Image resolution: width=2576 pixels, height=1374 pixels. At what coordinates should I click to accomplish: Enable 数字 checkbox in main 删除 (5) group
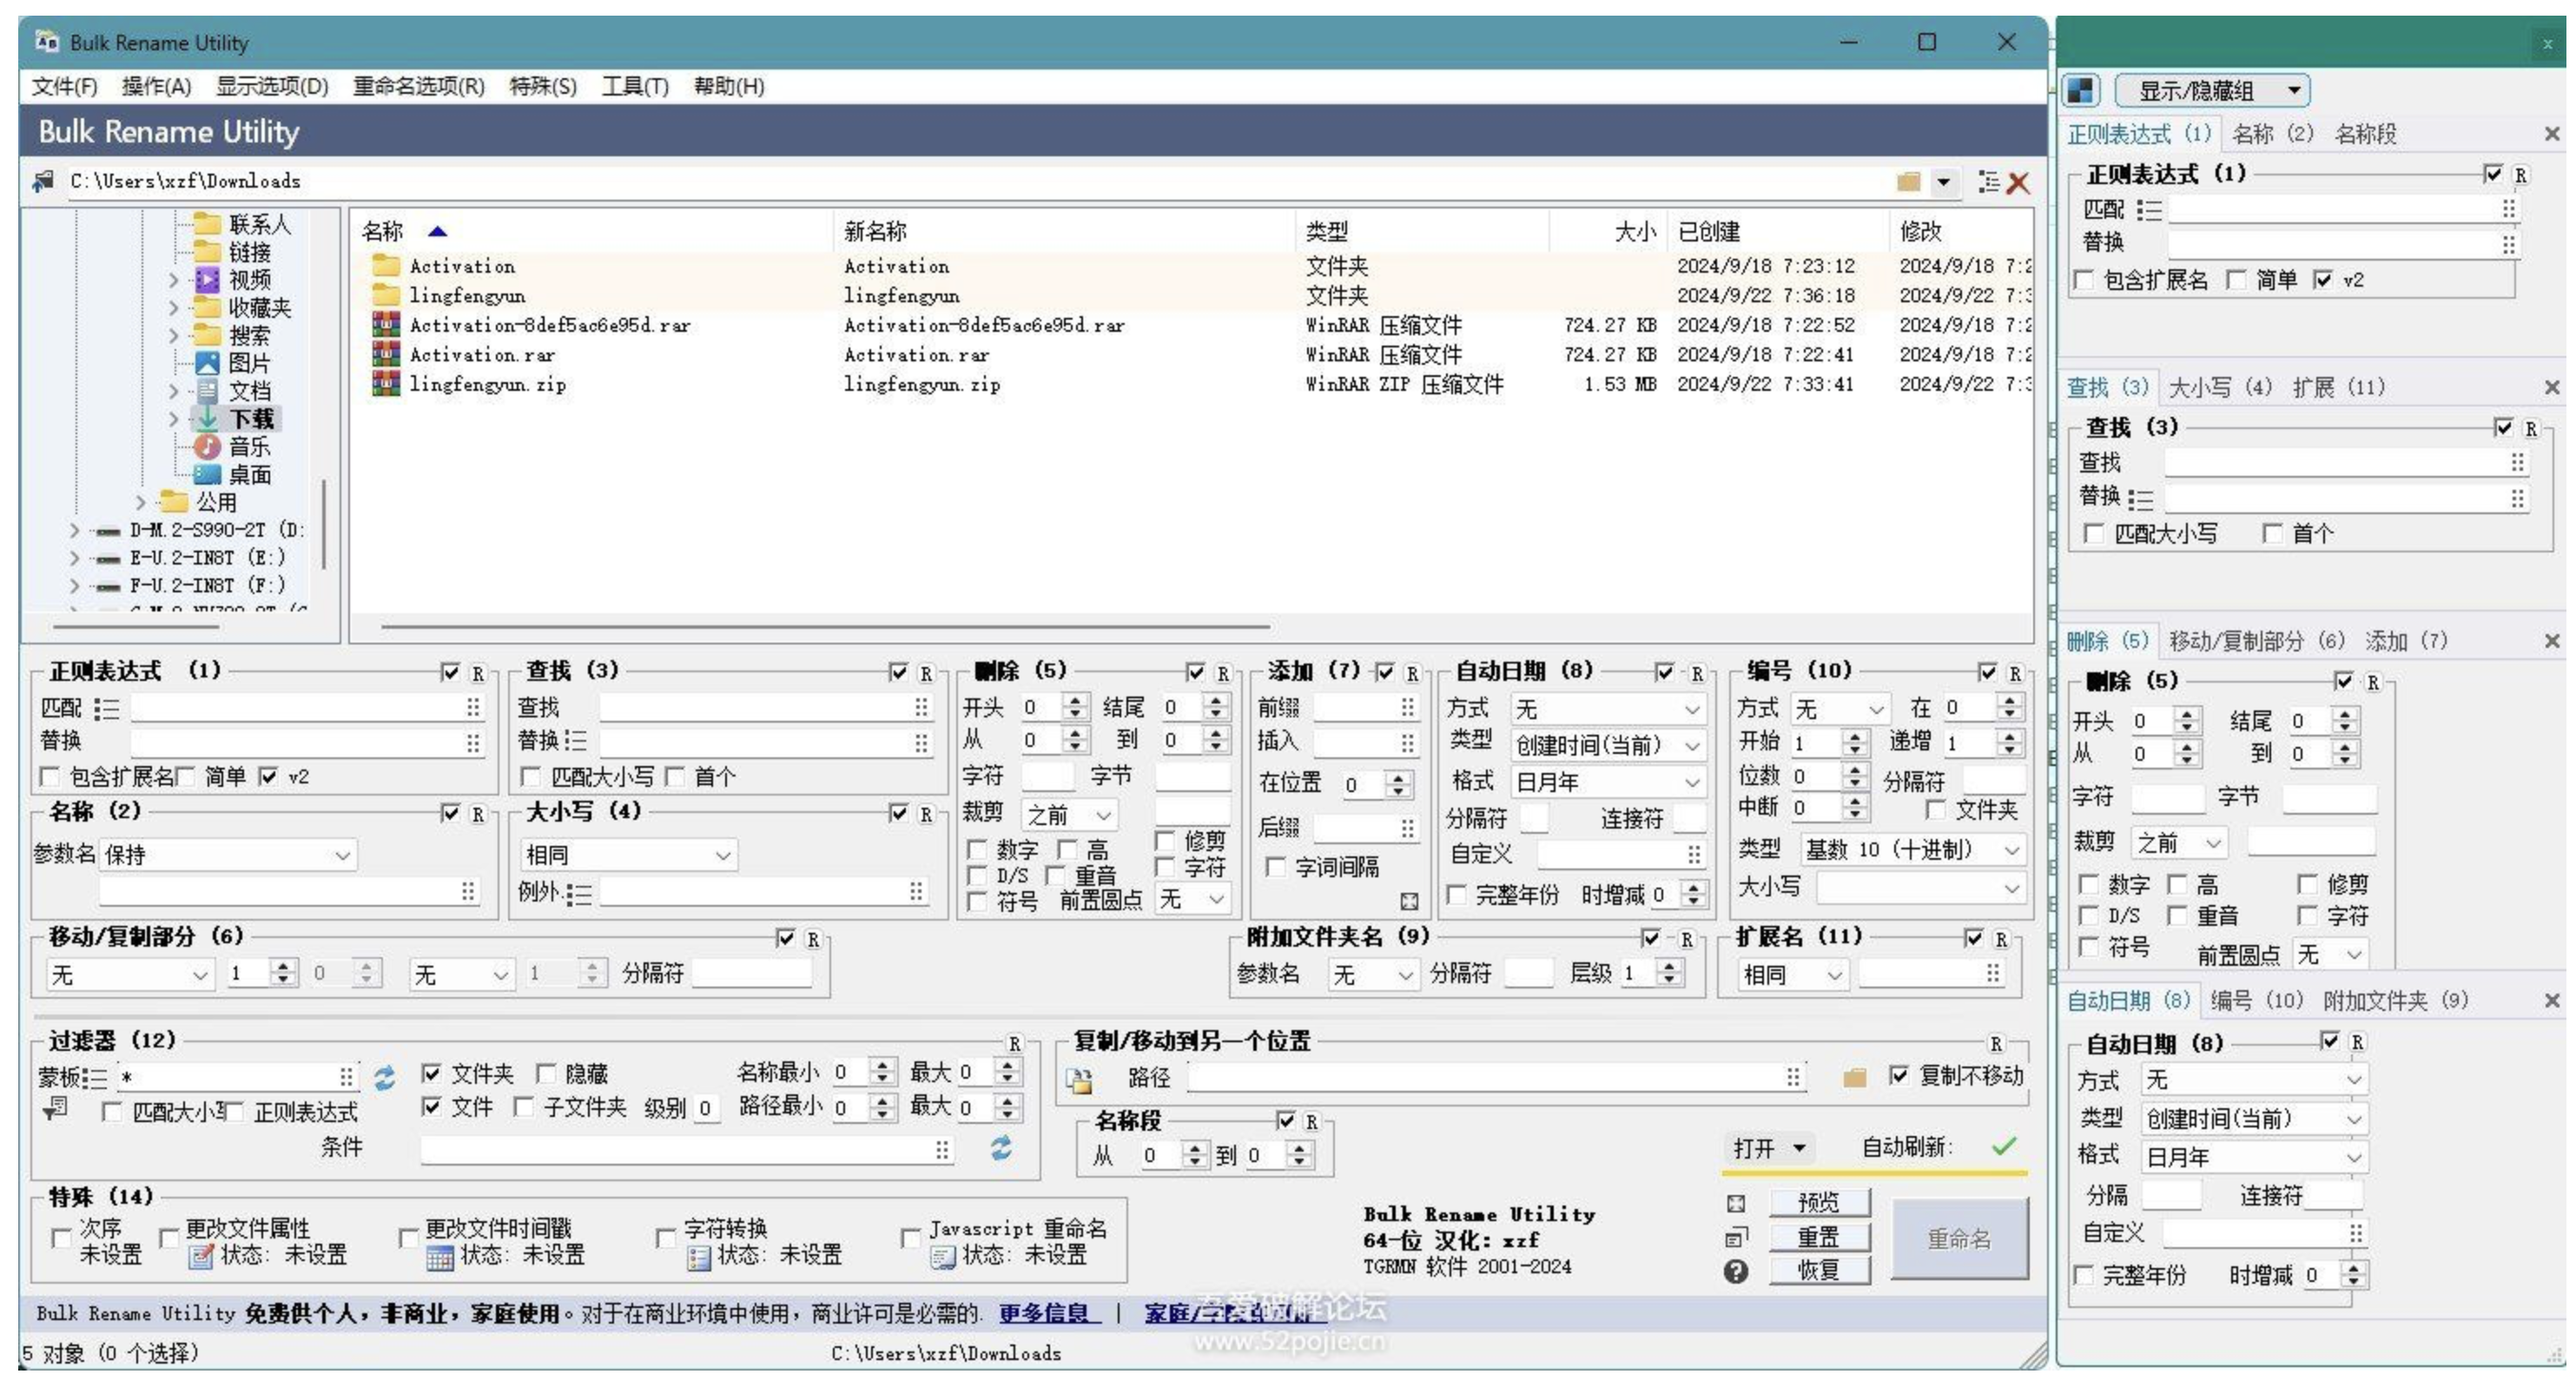coord(976,849)
